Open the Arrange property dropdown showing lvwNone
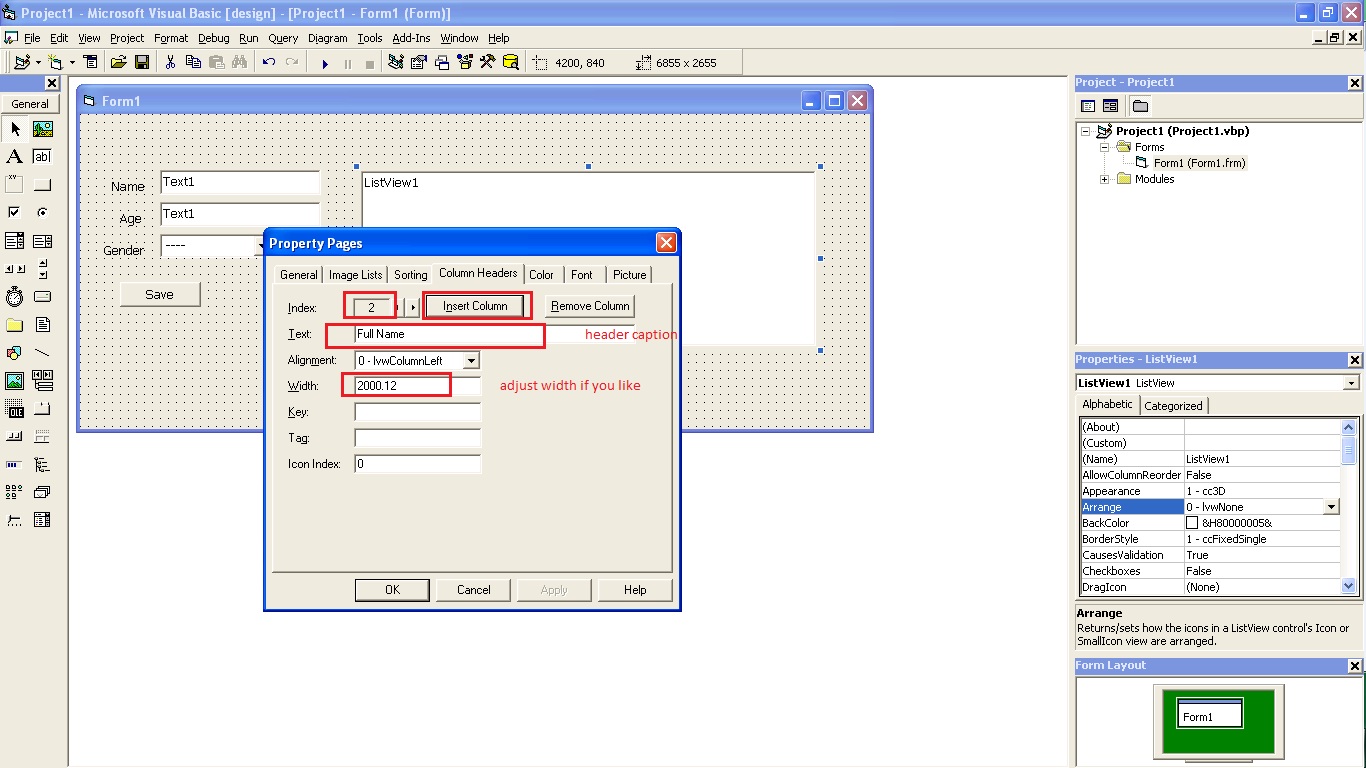This screenshot has width=1366, height=768. click(x=1331, y=507)
